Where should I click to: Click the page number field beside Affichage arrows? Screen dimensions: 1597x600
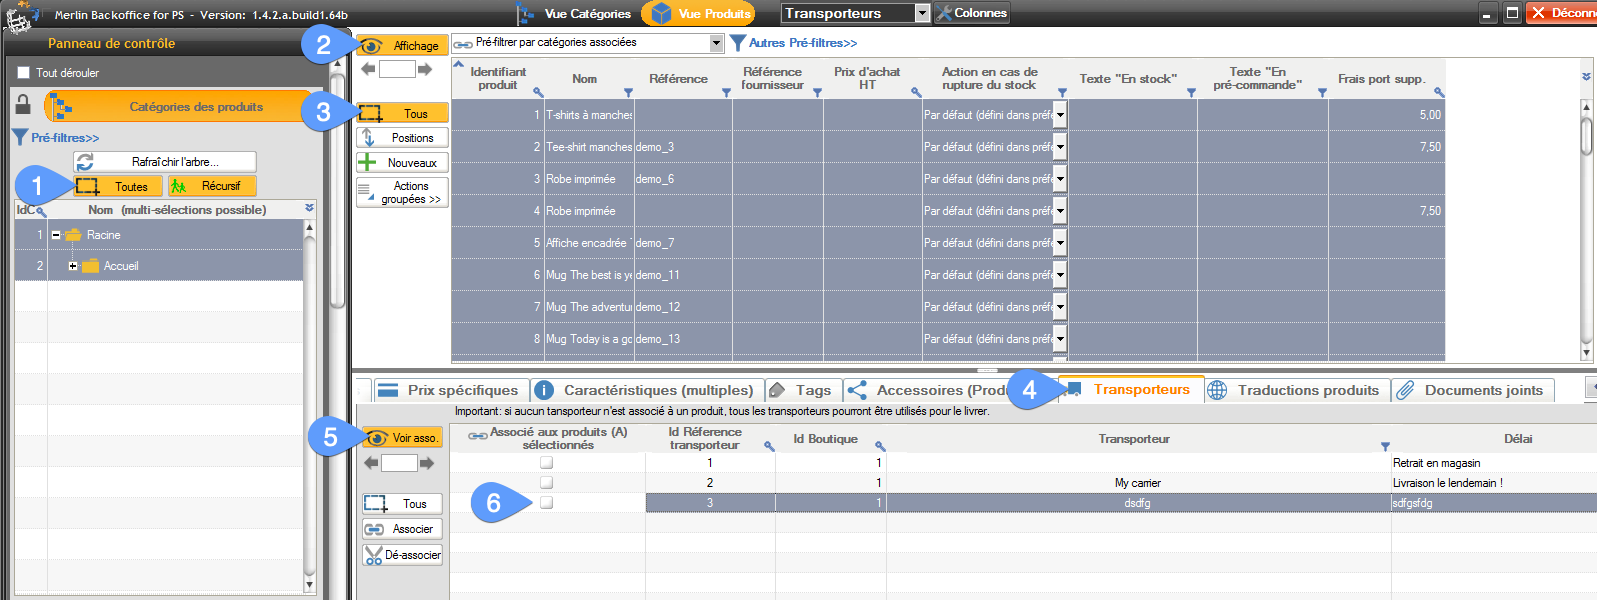[x=397, y=69]
